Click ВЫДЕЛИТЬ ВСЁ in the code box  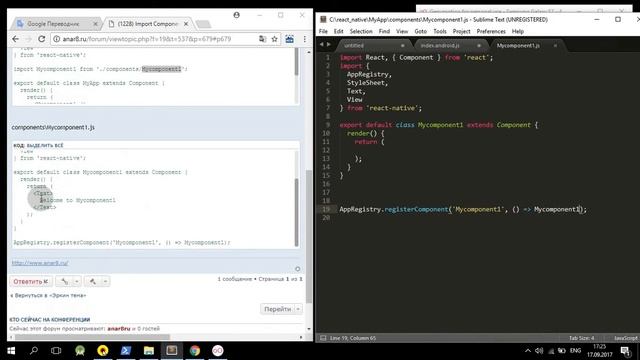coord(45,145)
